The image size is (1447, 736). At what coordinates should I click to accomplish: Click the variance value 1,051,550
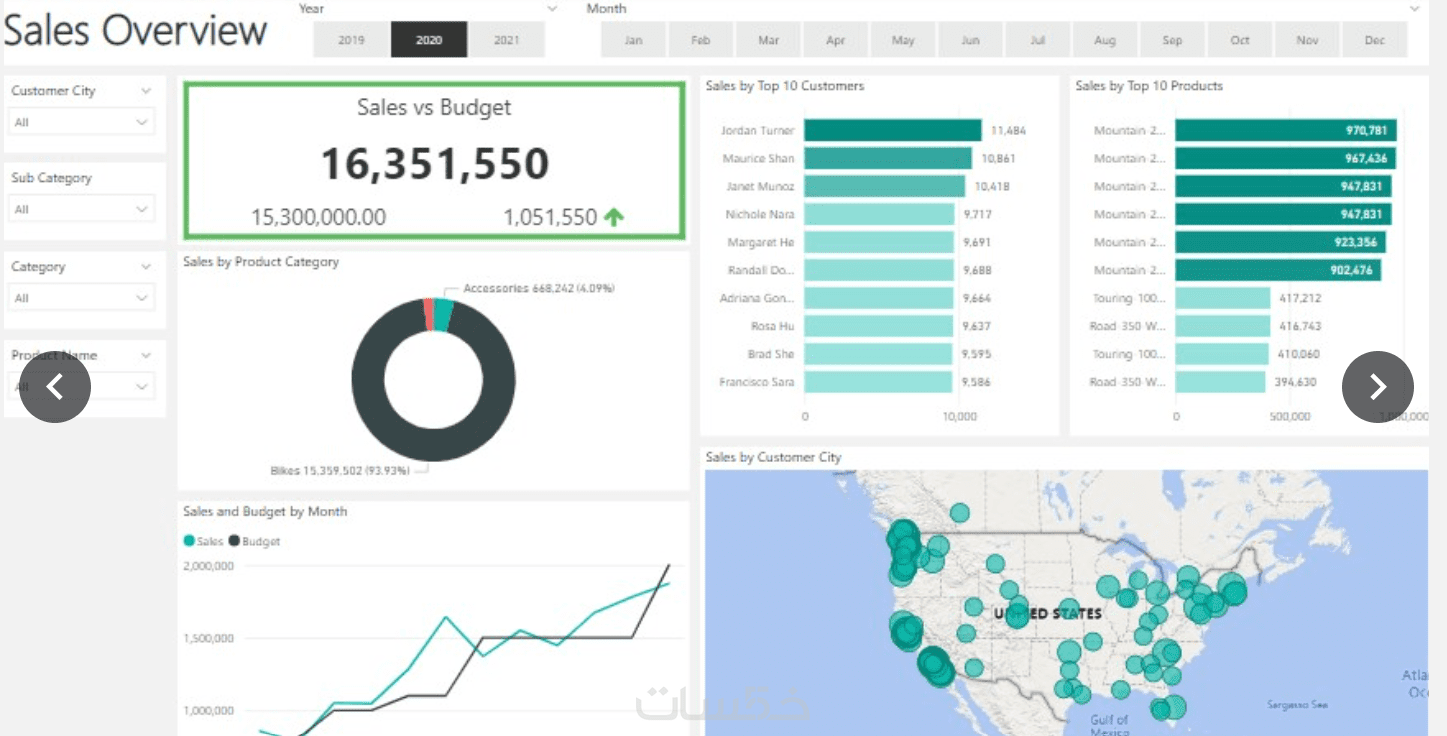(550, 217)
